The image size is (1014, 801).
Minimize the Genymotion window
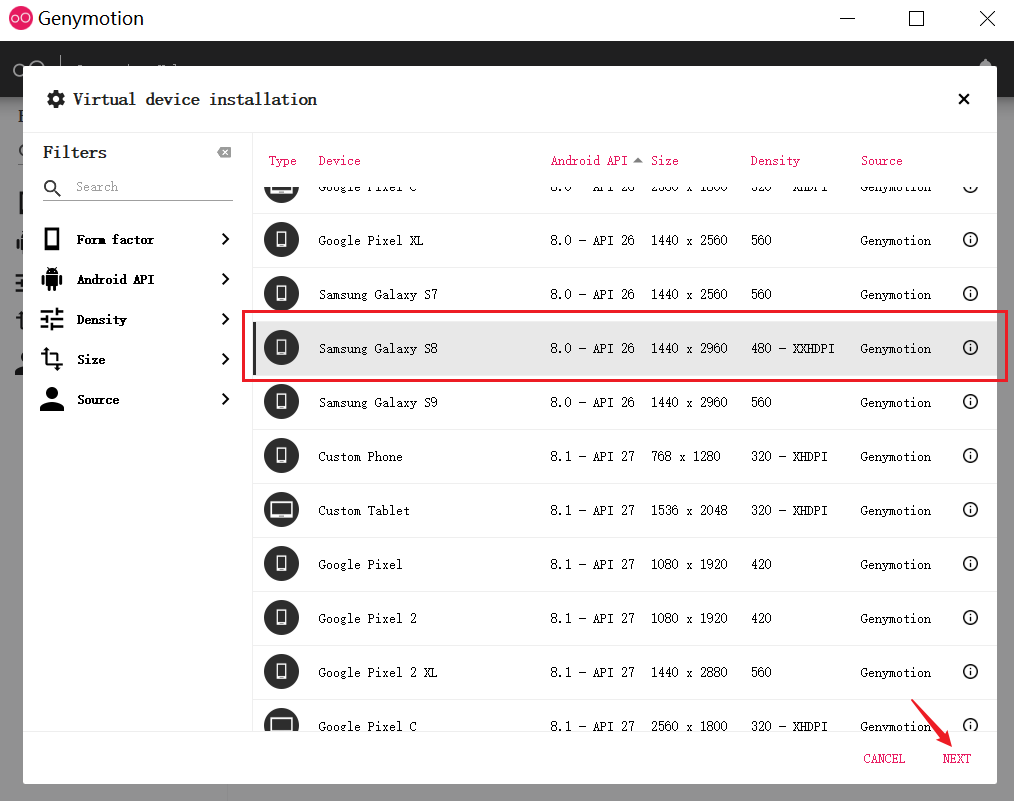click(x=847, y=19)
